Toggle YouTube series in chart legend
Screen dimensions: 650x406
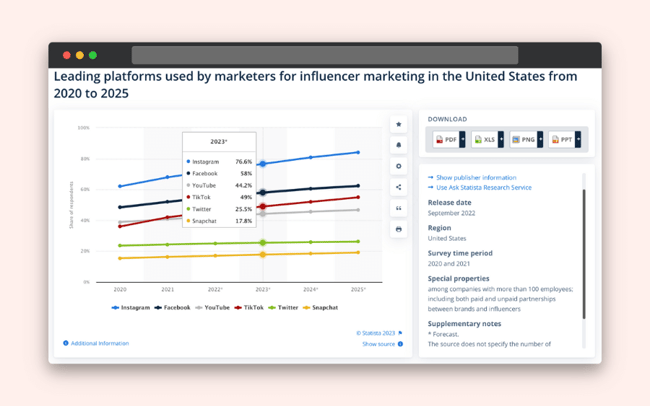point(212,308)
